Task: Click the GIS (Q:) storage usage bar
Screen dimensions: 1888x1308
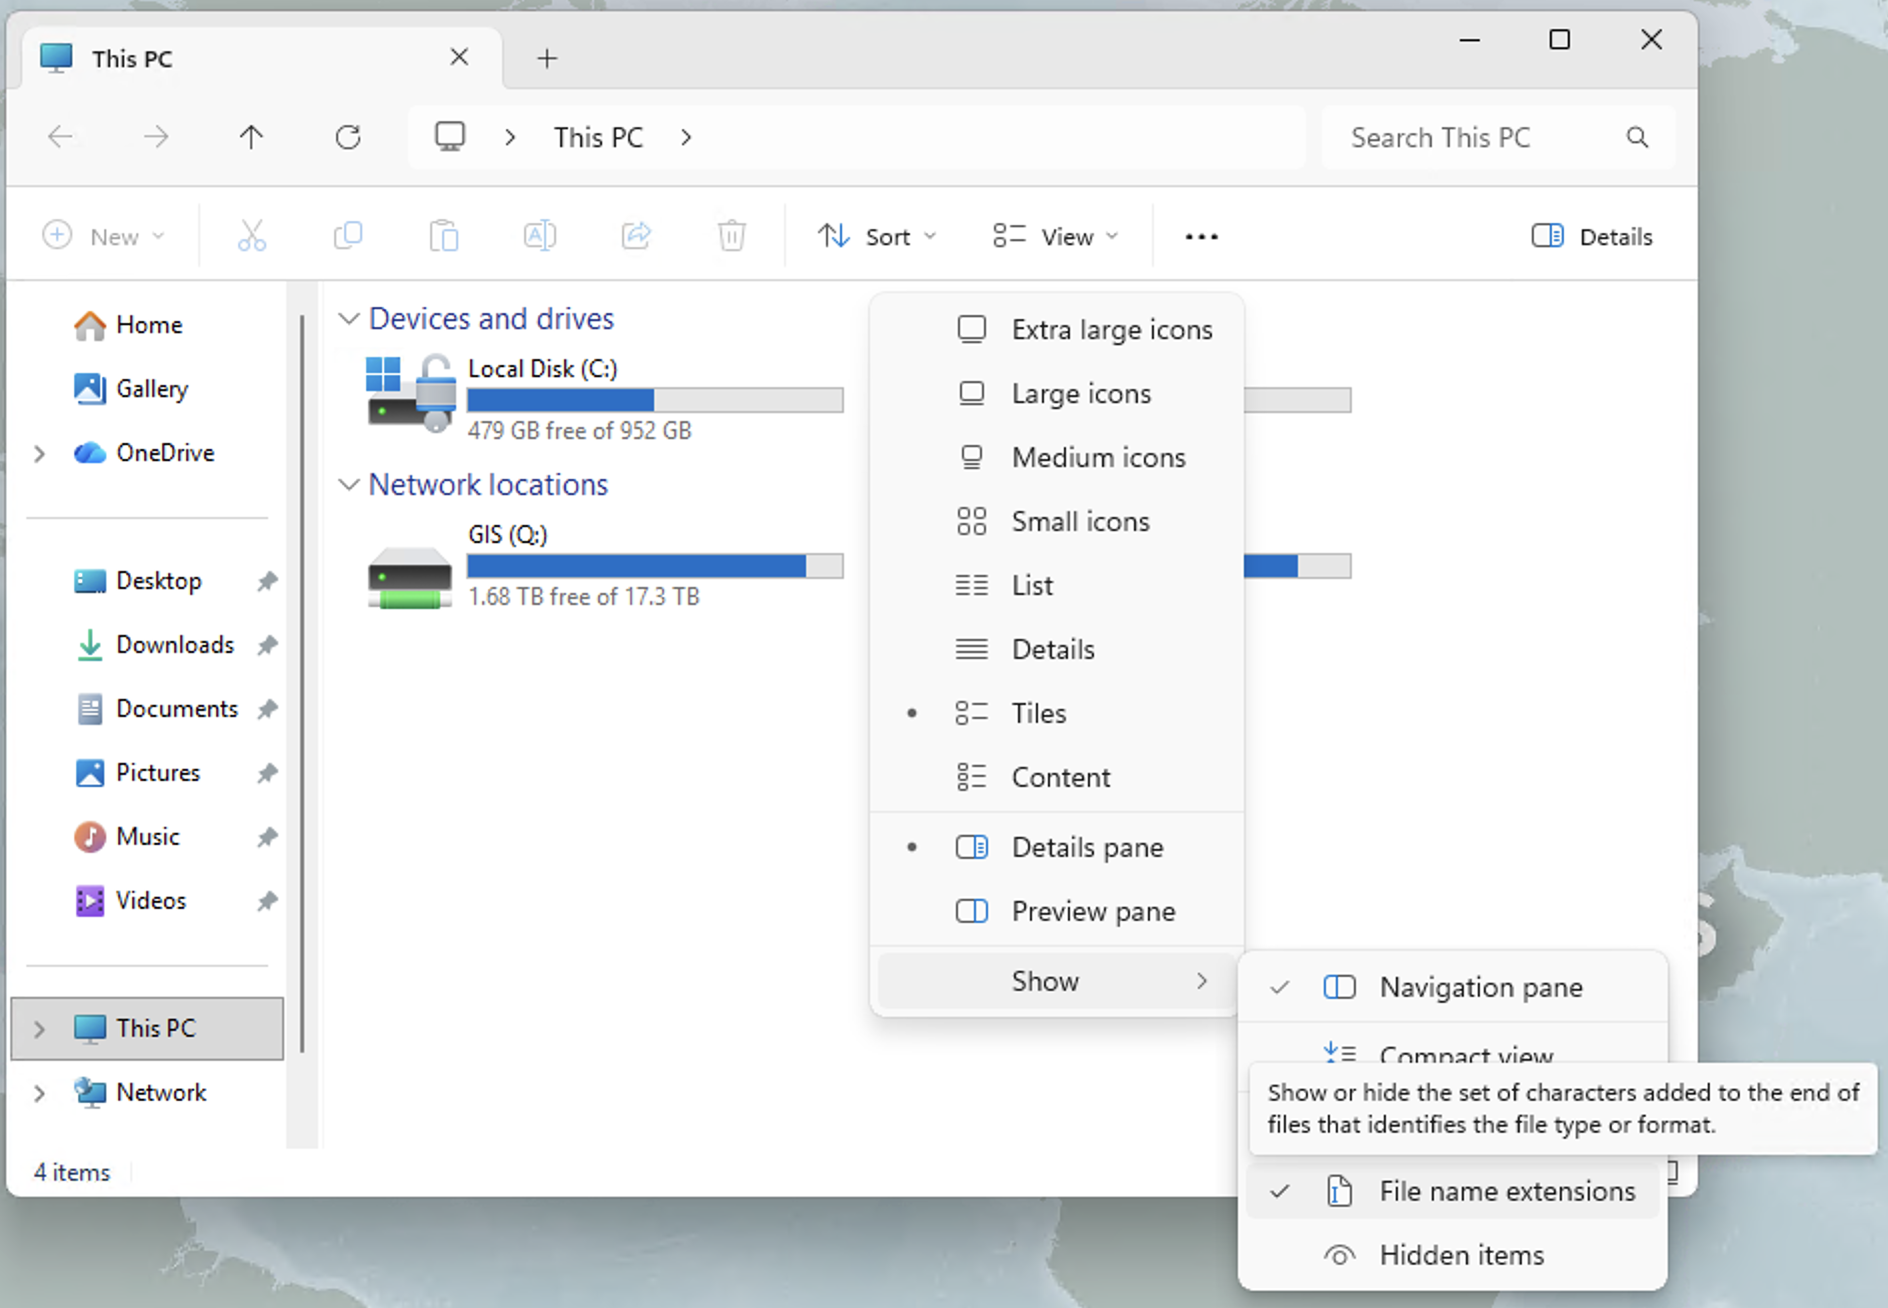Action: click(x=655, y=566)
